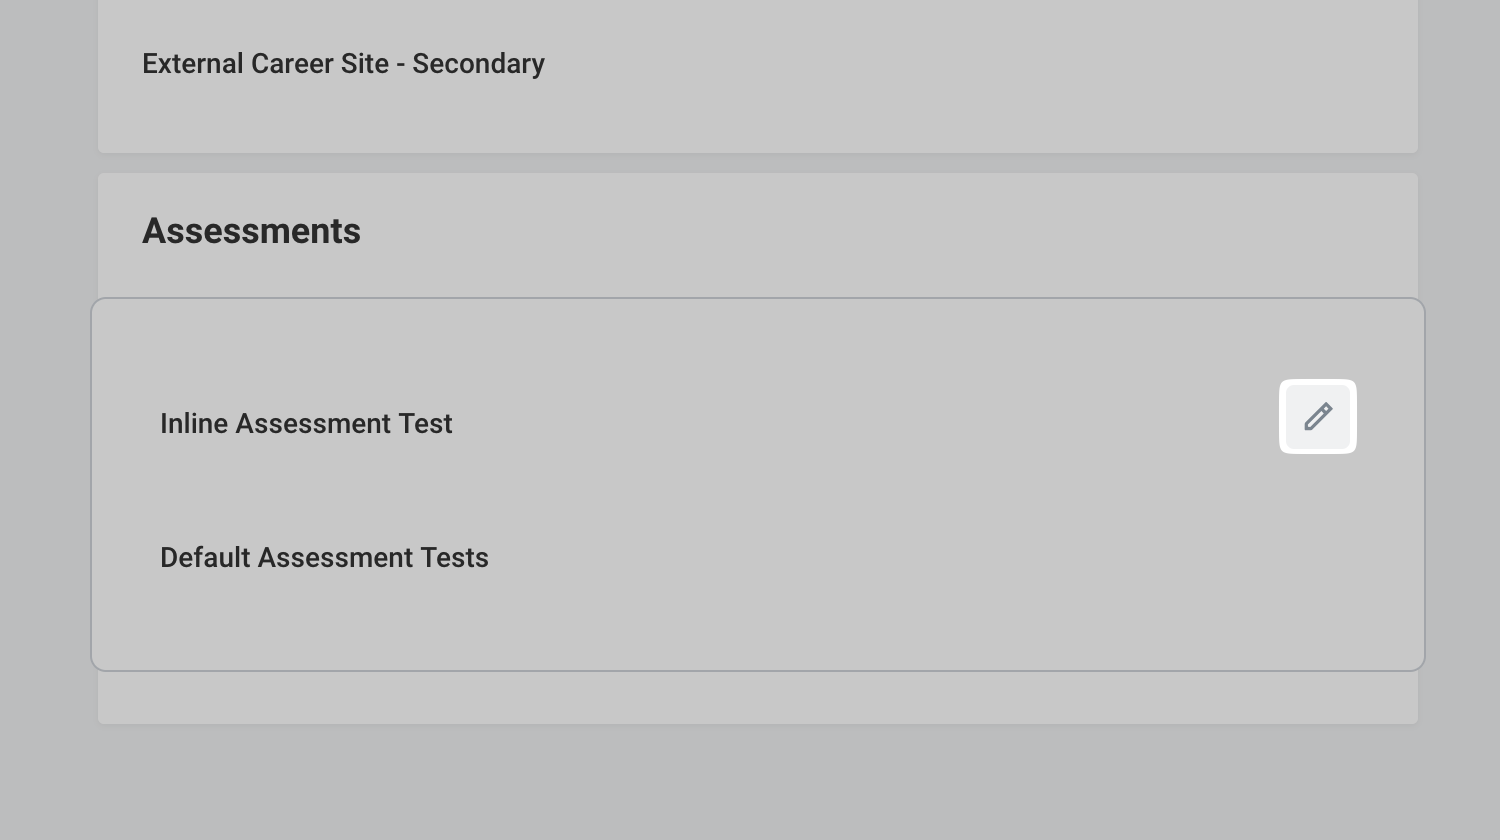1500x840 pixels.
Task: Open editing for Assessments via pencil
Action: (x=1318, y=416)
